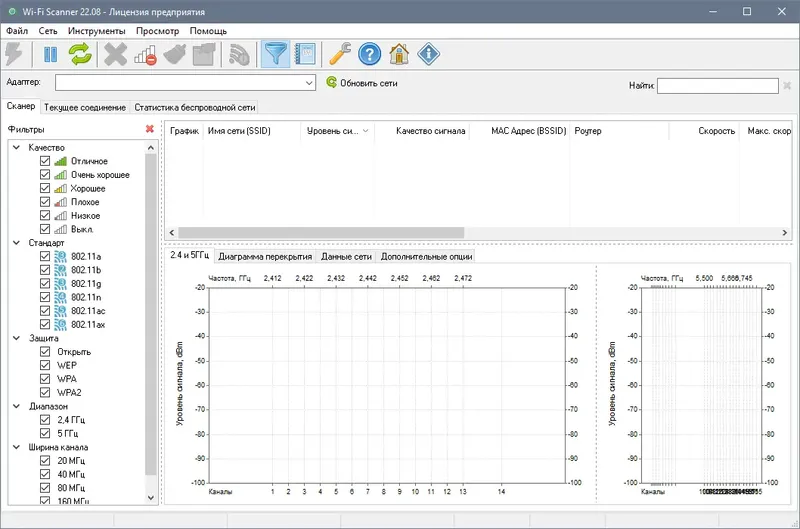Toggle the Низкое quality checkbox

tap(45, 215)
